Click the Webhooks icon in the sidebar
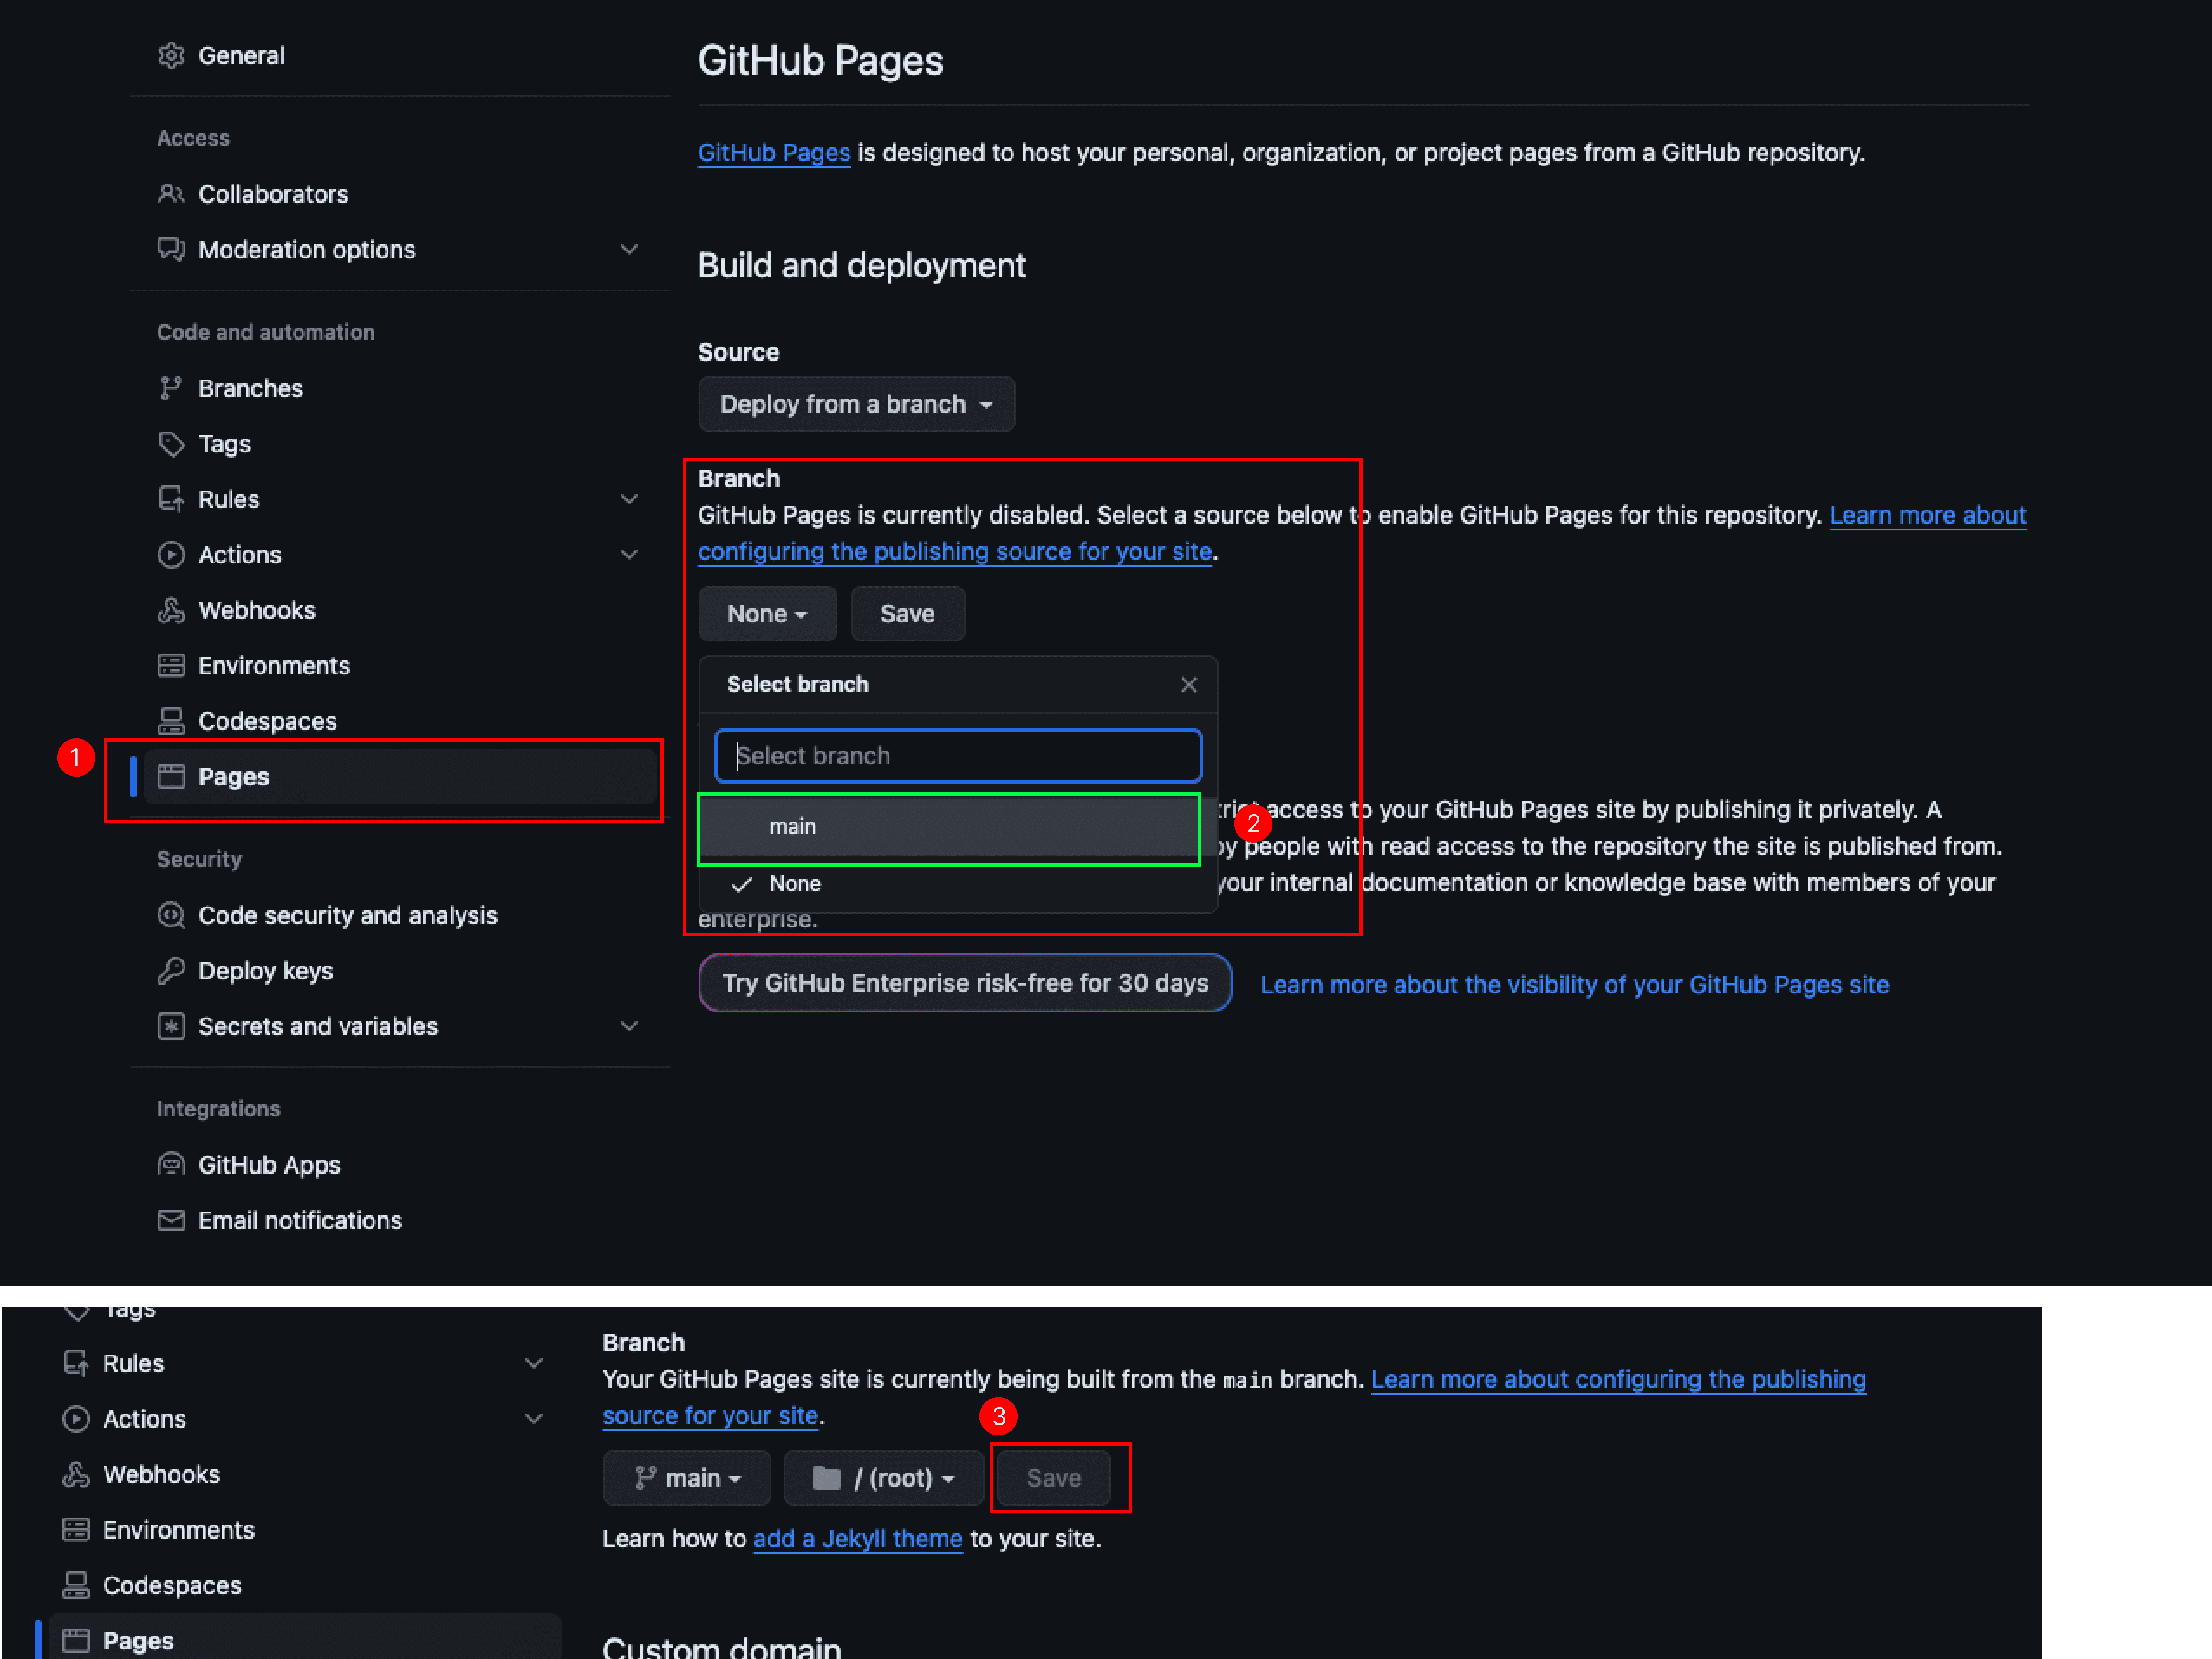 (x=171, y=610)
